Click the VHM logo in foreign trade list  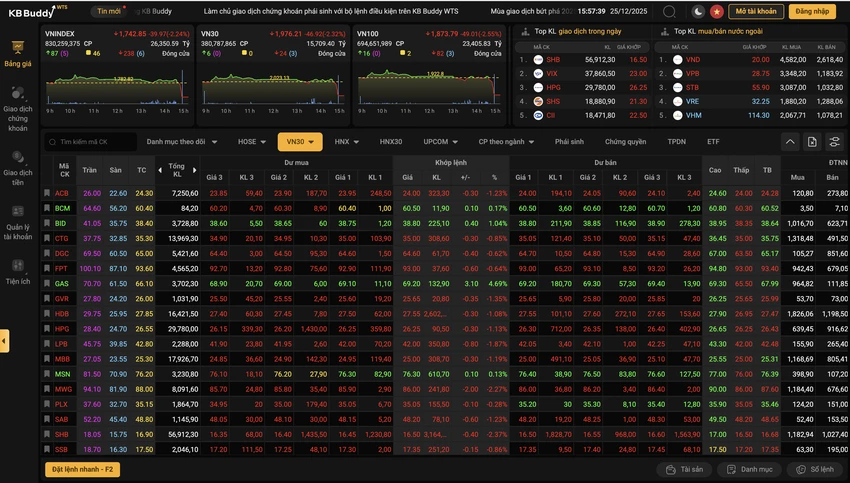coord(678,115)
